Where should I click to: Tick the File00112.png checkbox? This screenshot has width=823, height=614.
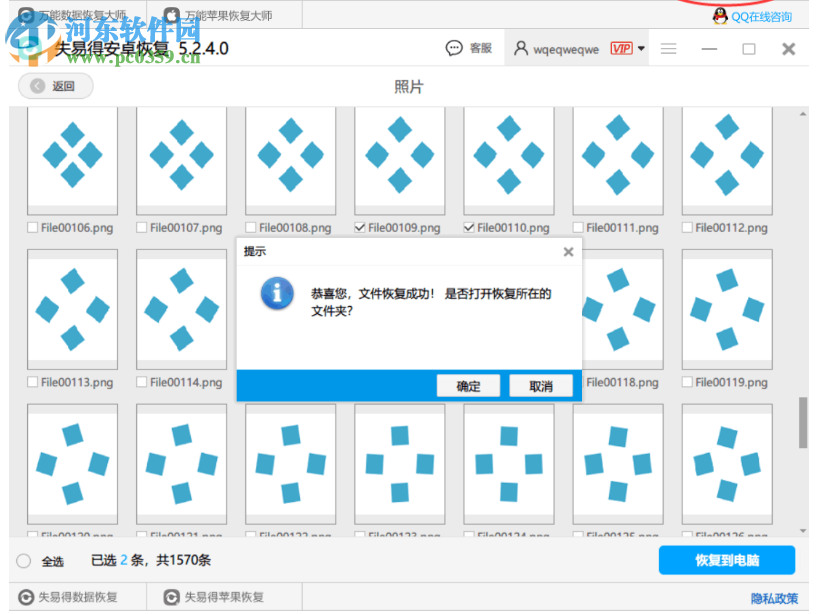point(687,227)
